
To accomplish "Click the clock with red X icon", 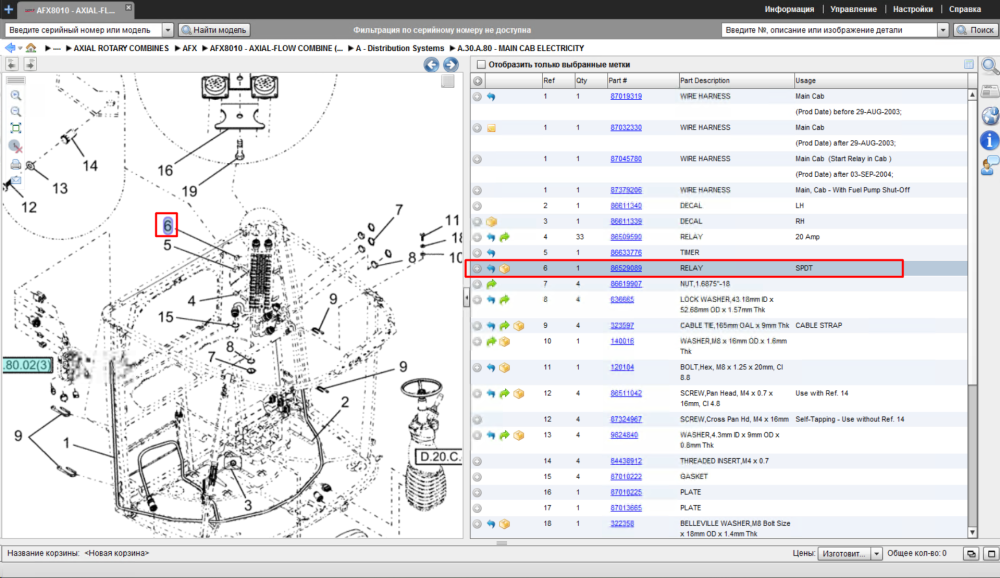I will click(16, 147).
